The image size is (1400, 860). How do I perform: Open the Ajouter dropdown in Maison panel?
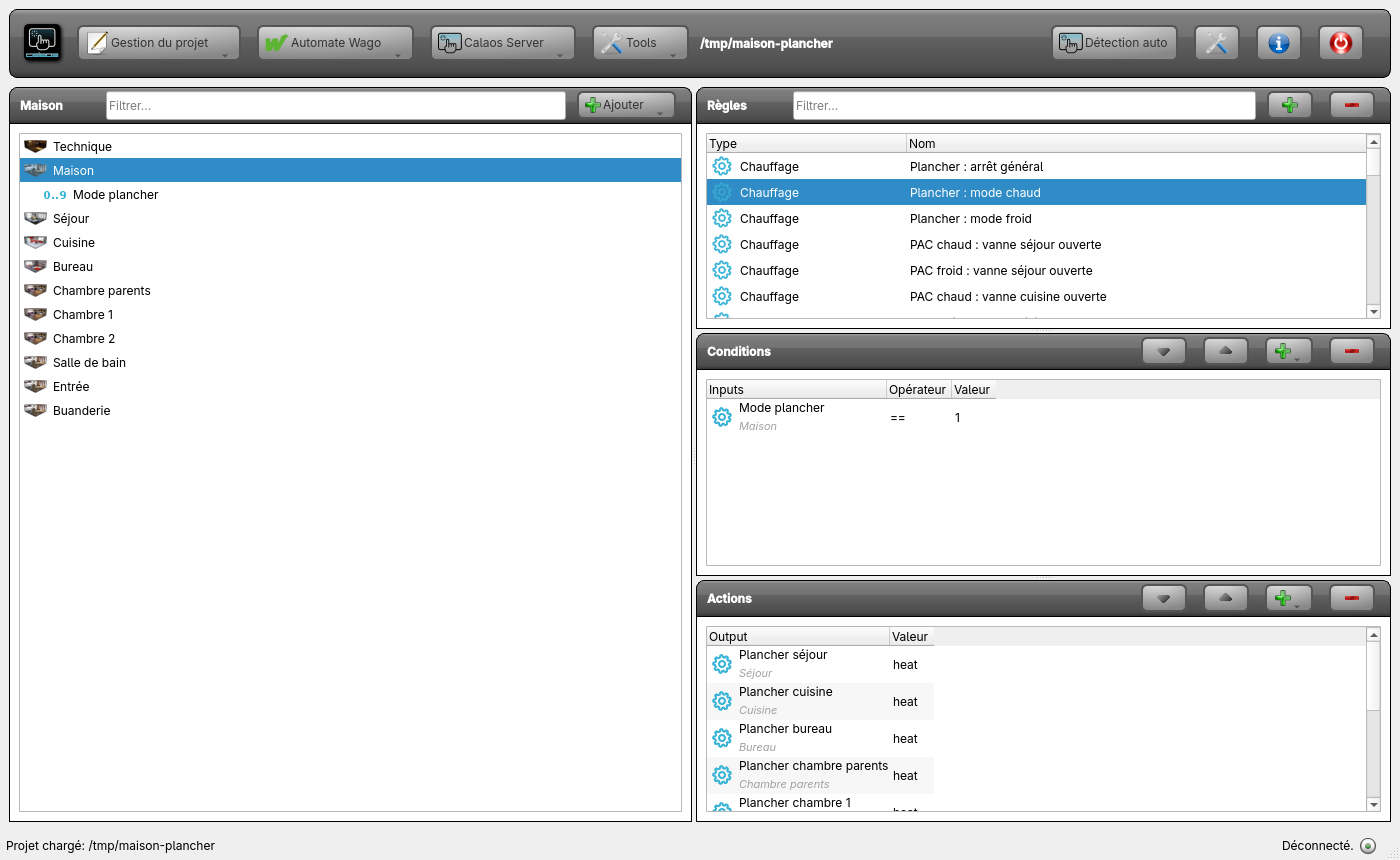(x=626, y=105)
